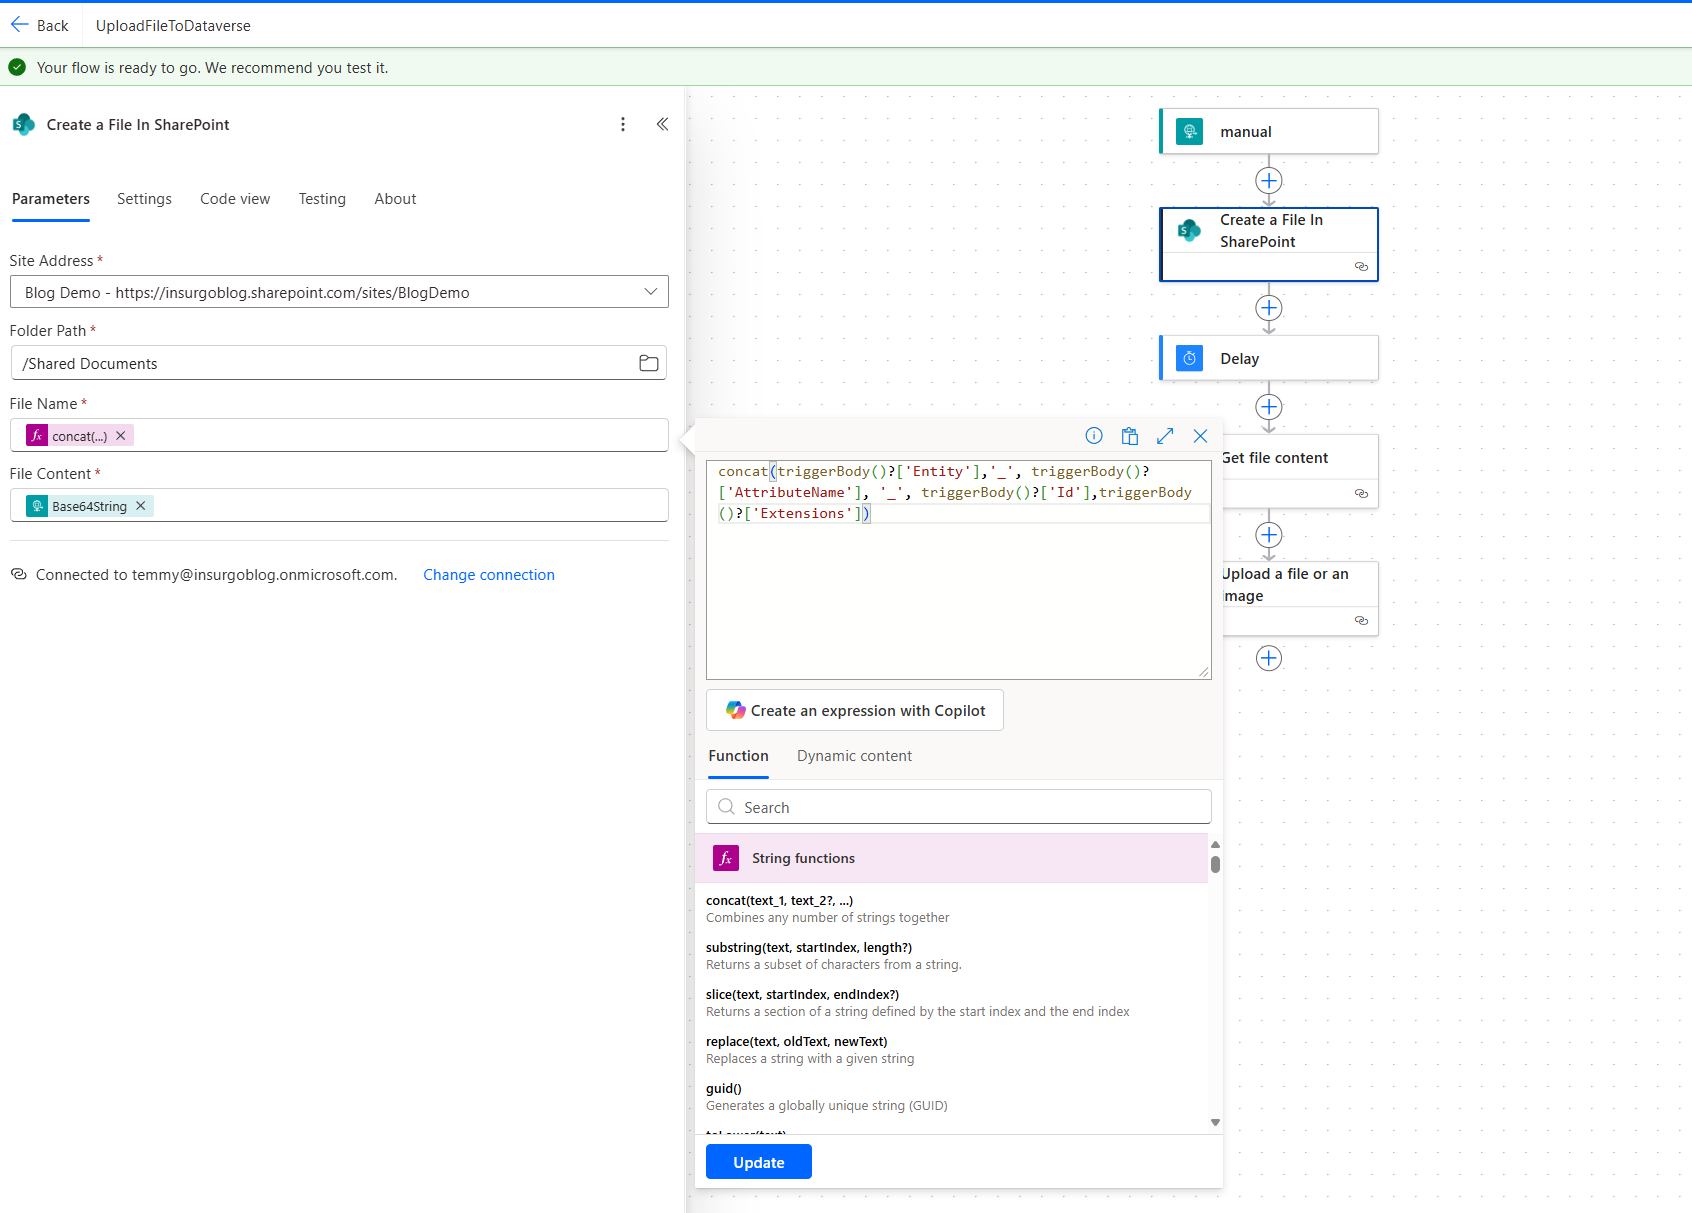Click the Delay timer icon

click(x=1189, y=358)
